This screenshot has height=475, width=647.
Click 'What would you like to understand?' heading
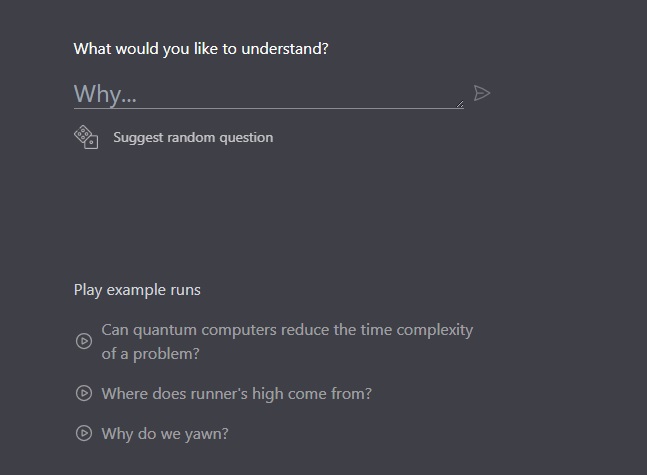tap(201, 48)
